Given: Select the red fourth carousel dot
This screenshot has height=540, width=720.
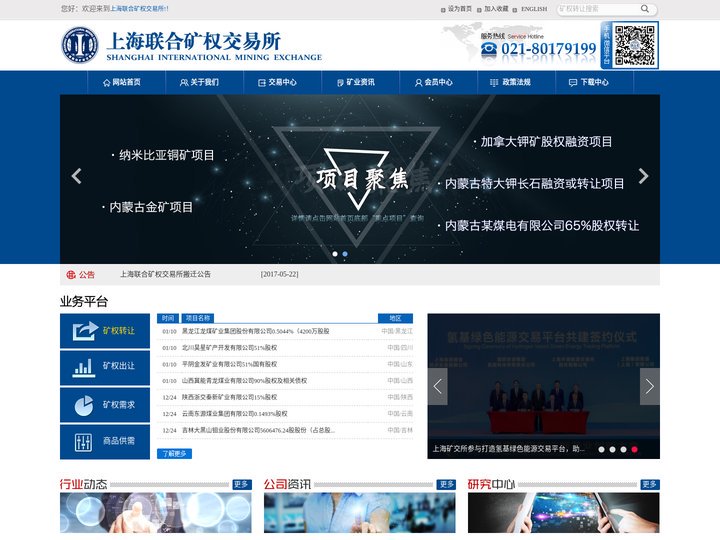Looking at the screenshot, I should [x=635, y=450].
